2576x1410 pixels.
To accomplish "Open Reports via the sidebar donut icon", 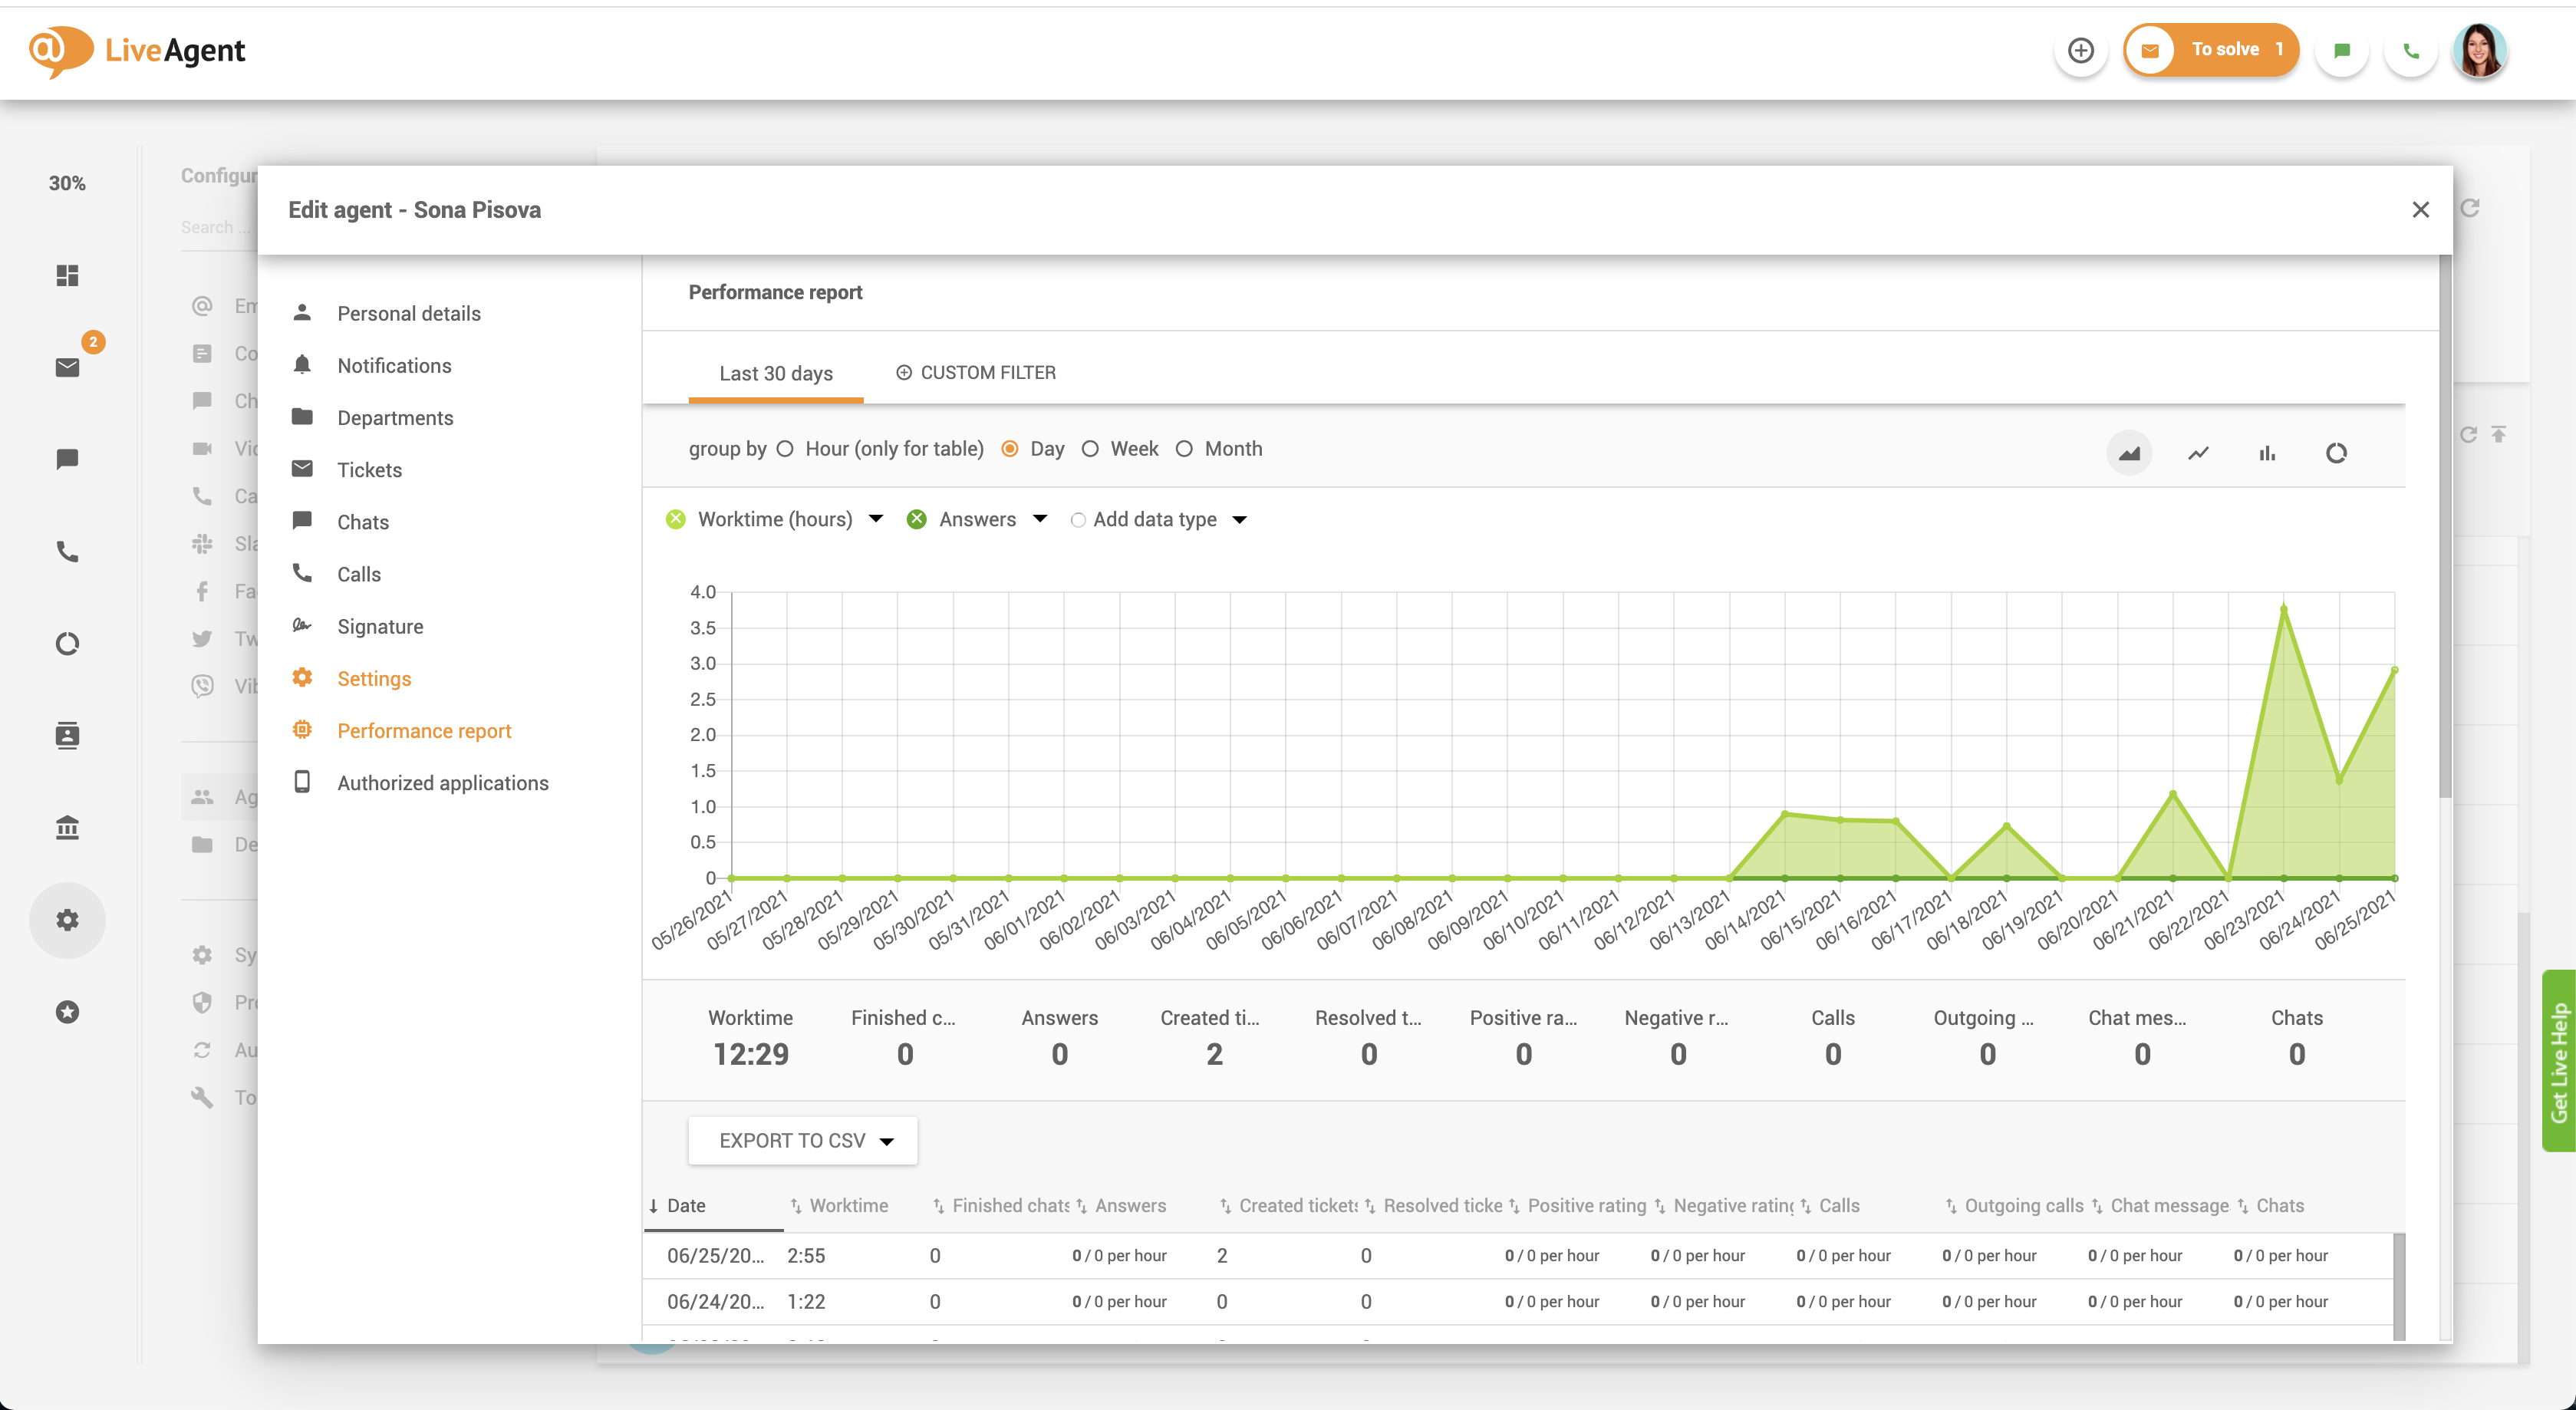I will point(67,643).
